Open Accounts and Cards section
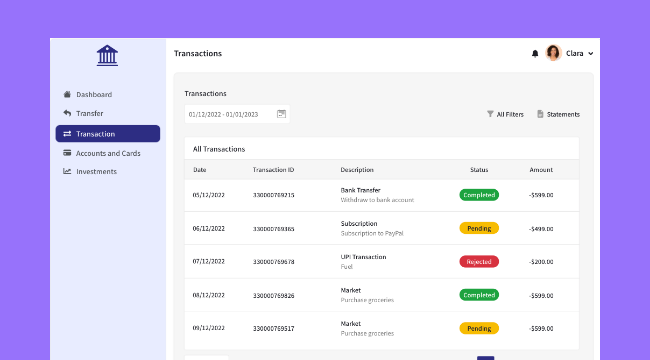 point(108,153)
